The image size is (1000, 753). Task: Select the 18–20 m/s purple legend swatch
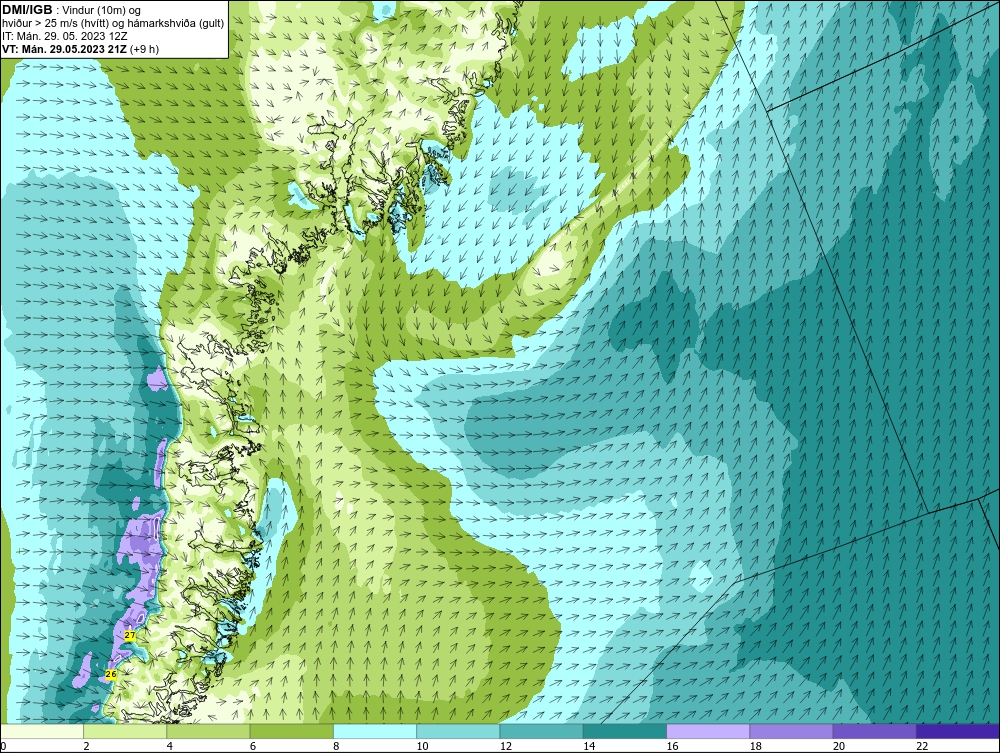[791, 731]
